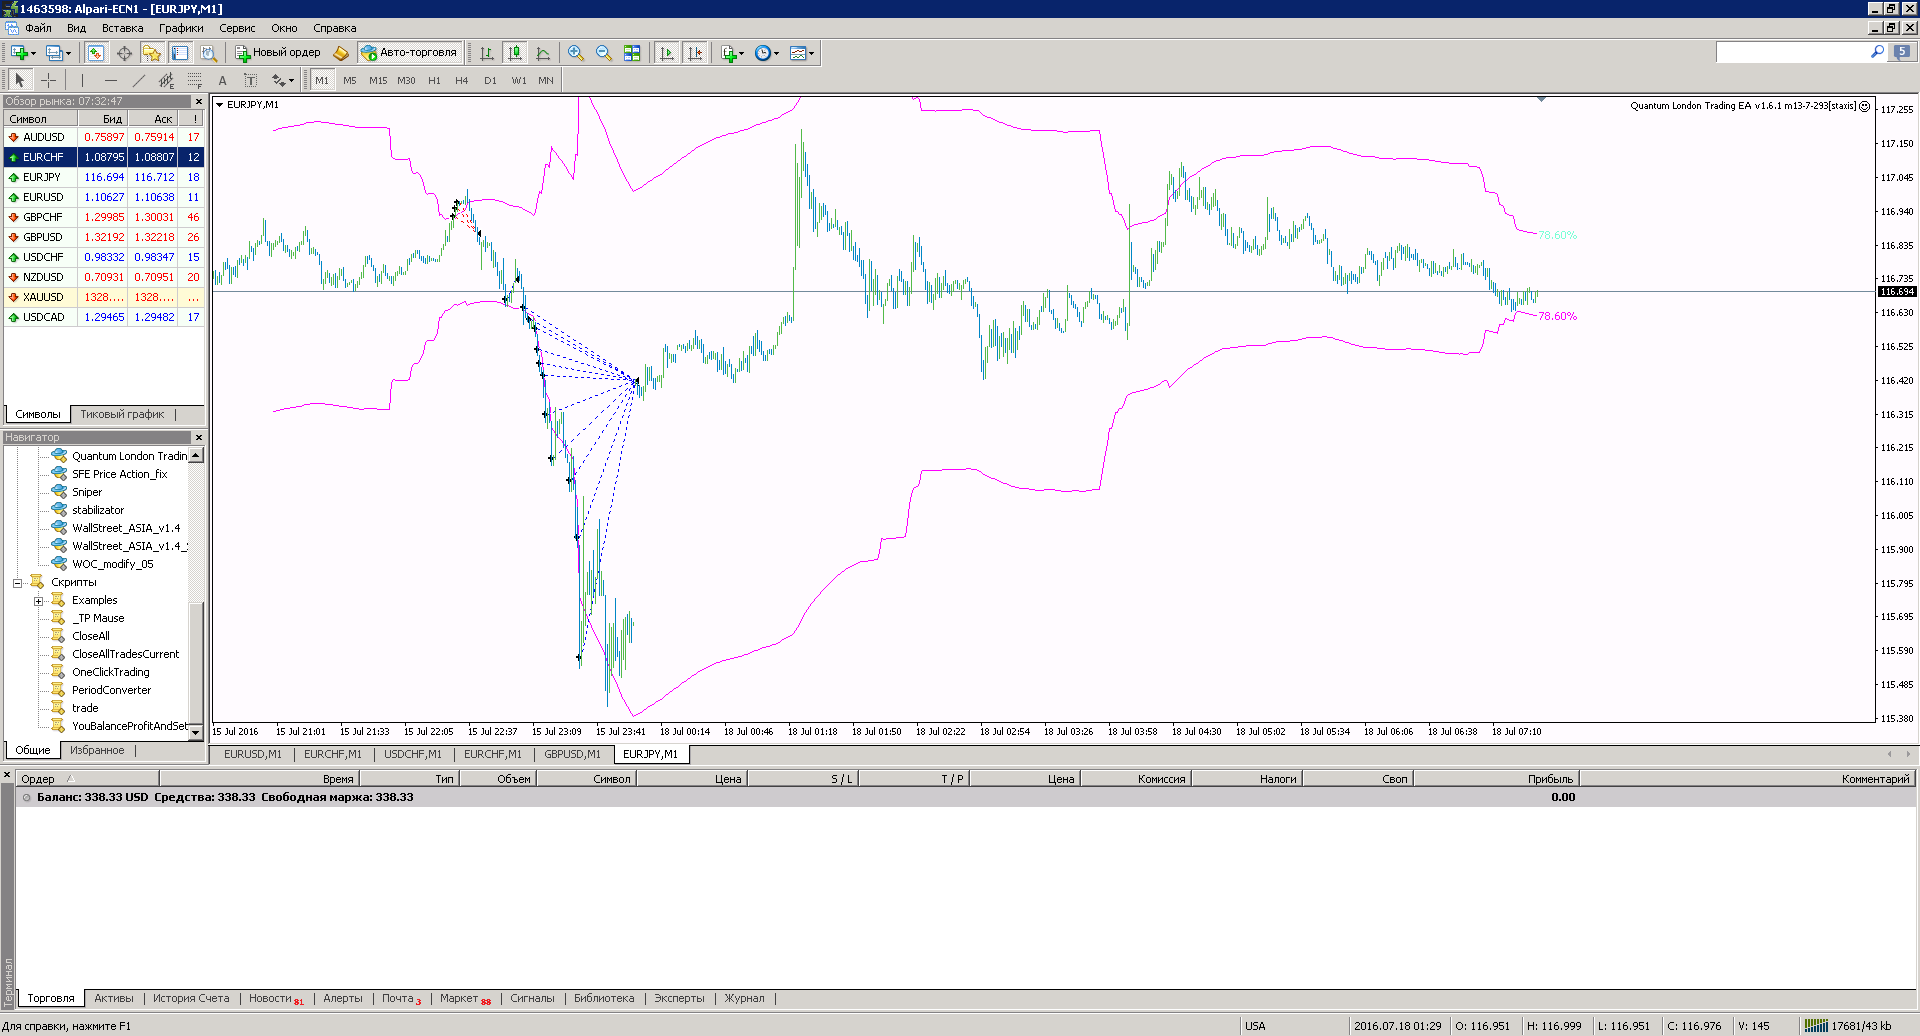1920x1036 pixels.
Task: Toggle chart auto-scroll icon
Action: click(x=667, y=53)
